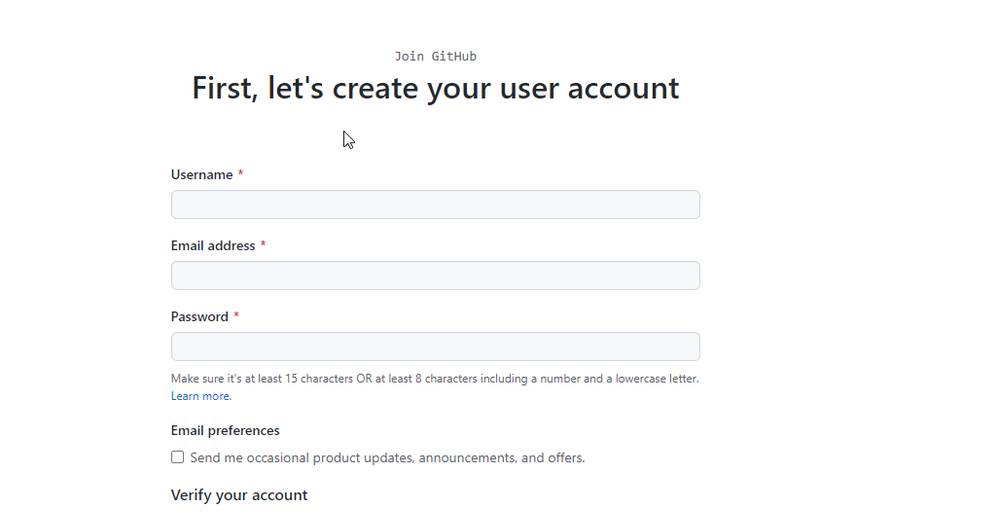Select the Password entry field
This screenshot has height=516, width=999.
point(435,347)
